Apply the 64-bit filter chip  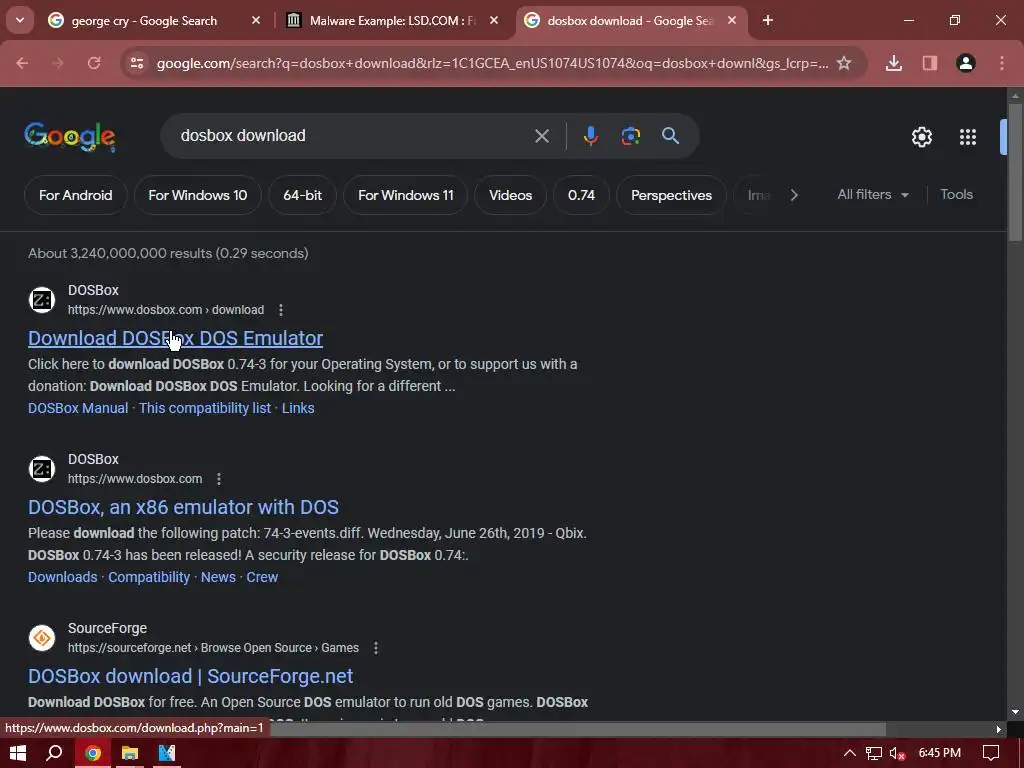[x=302, y=195]
